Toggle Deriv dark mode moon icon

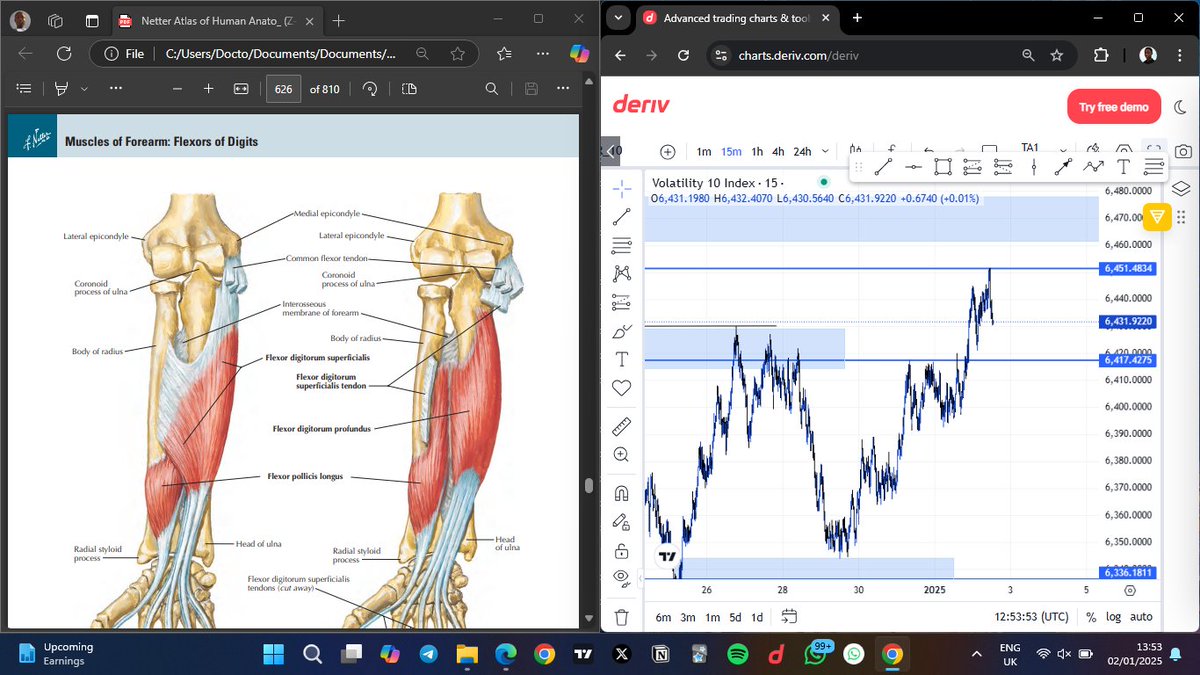click(x=1181, y=106)
